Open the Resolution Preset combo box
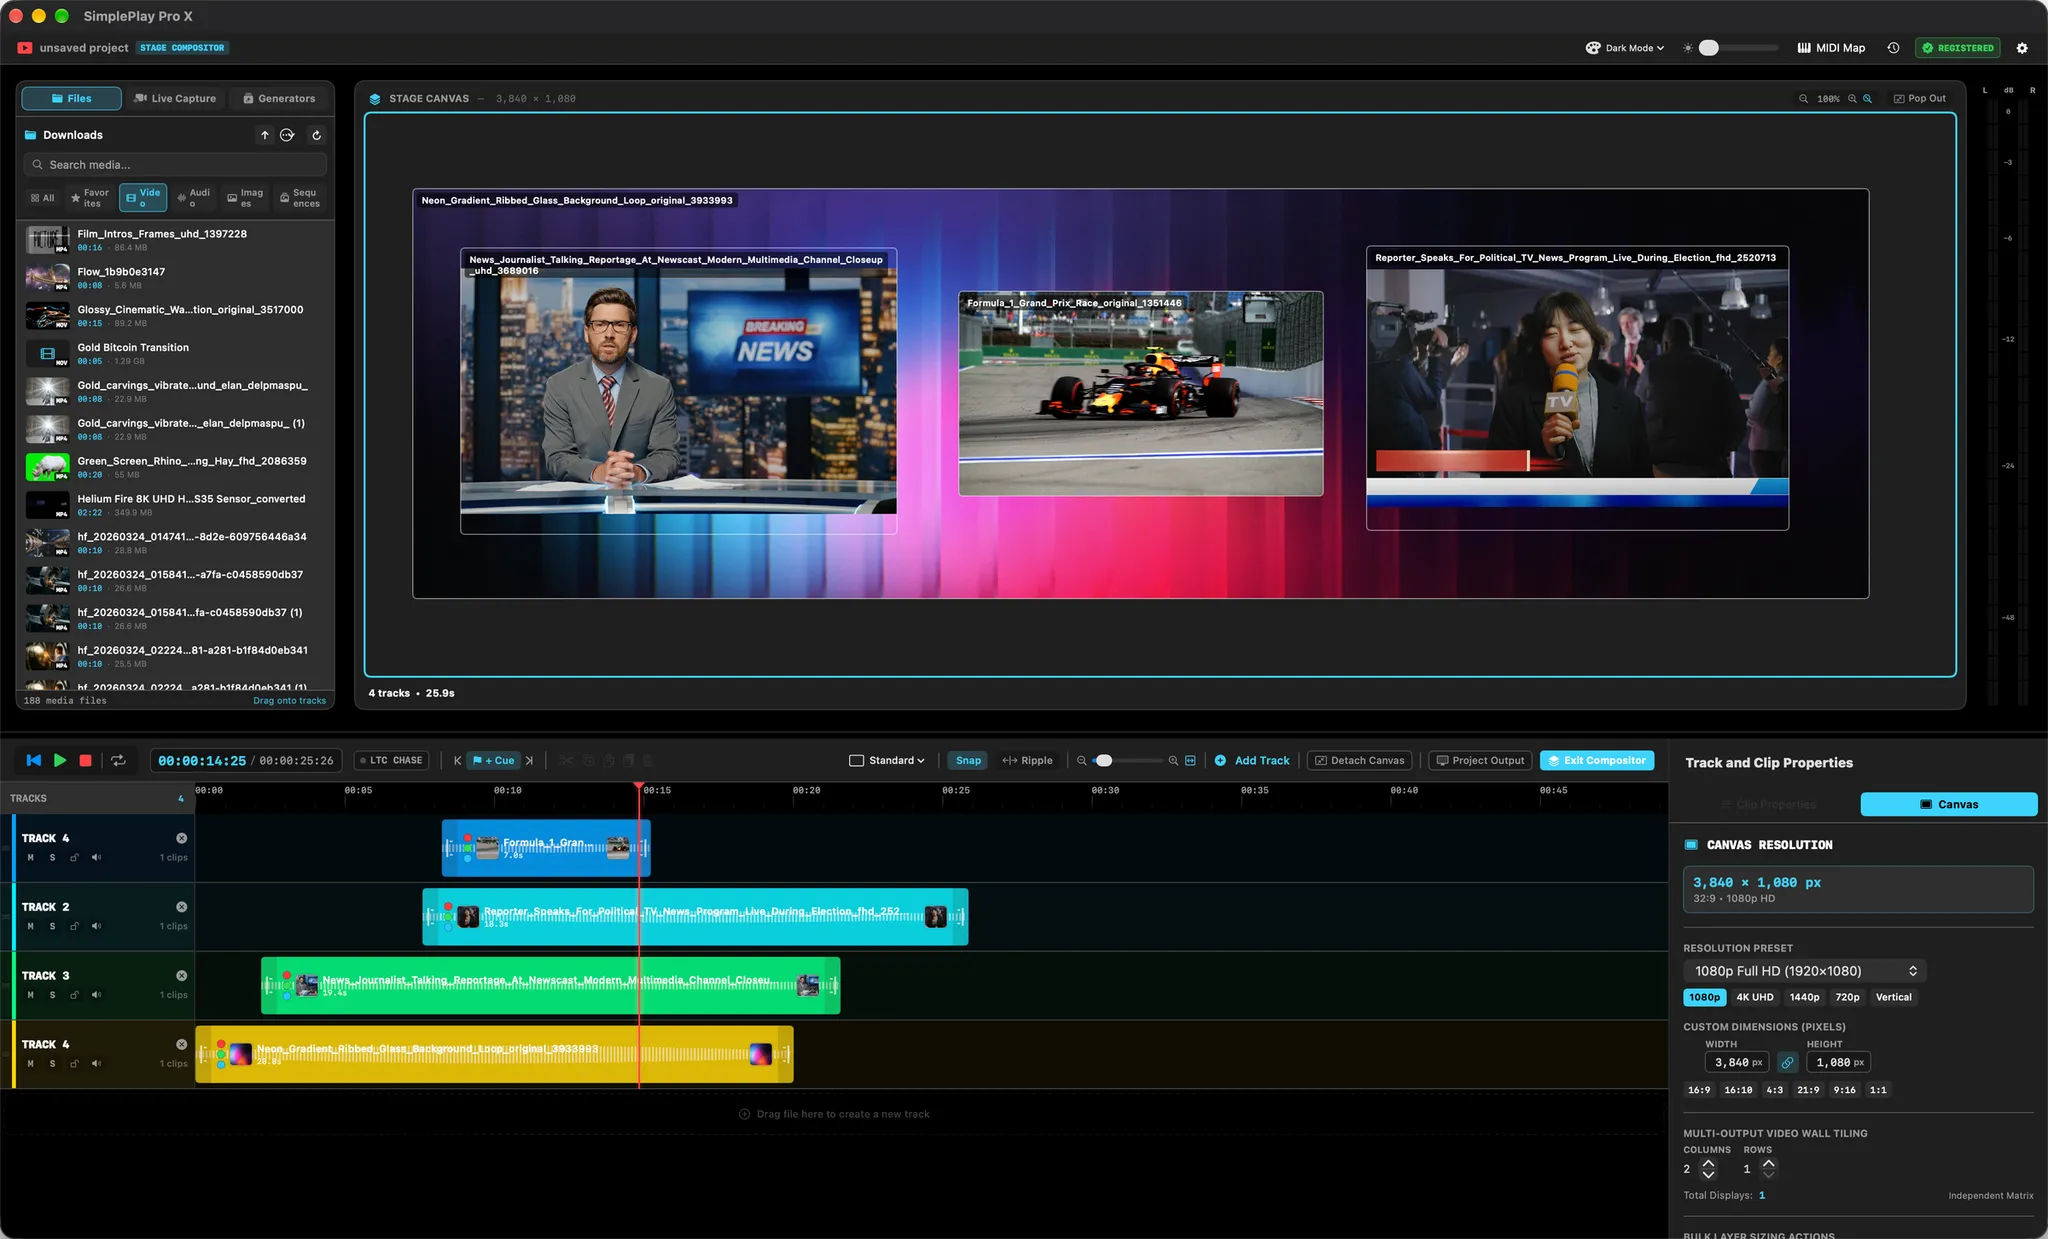This screenshot has height=1239, width=2048. (1805, 971)
